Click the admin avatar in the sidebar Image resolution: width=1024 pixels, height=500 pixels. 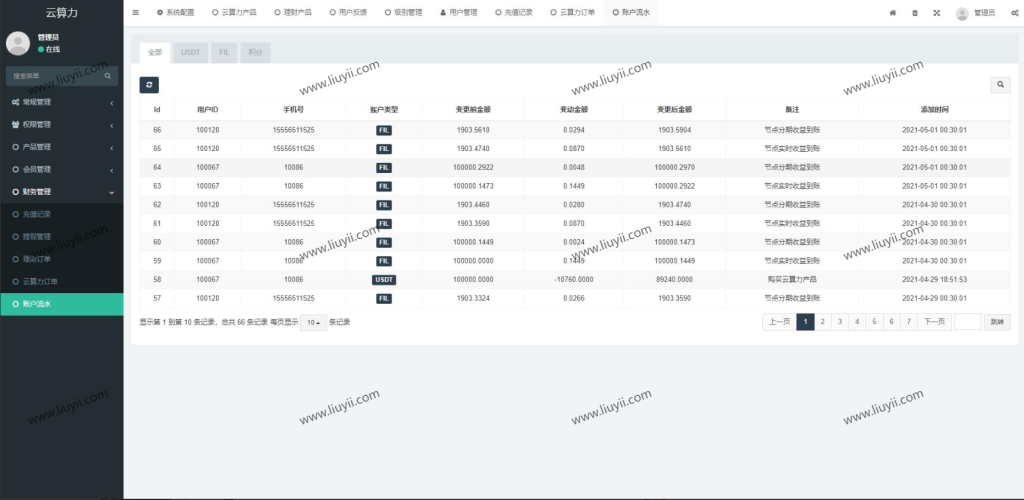pyautogui.click(x=18, y=43)
